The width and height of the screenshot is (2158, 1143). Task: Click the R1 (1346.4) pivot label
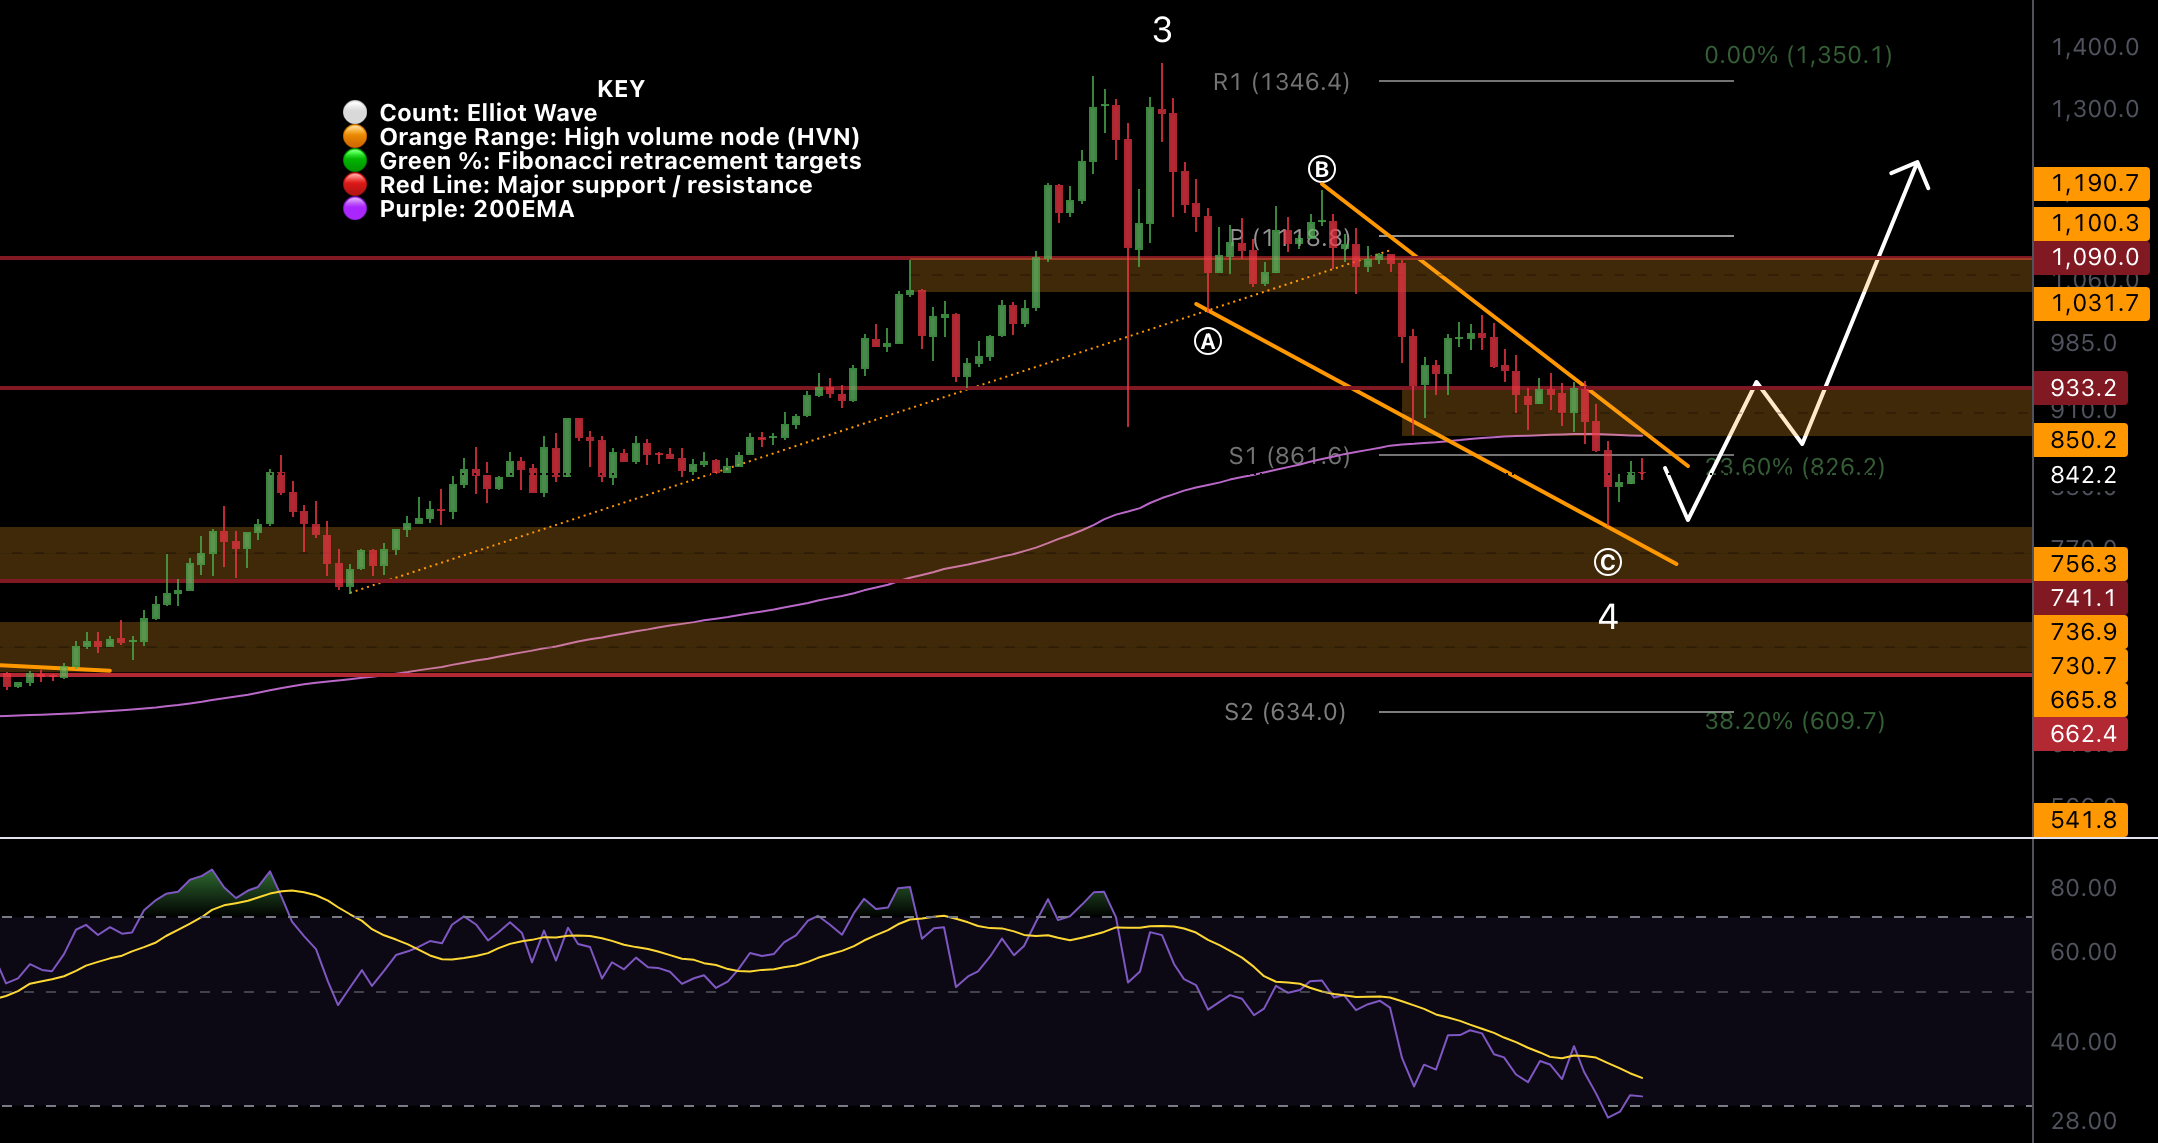(1281, 82)
